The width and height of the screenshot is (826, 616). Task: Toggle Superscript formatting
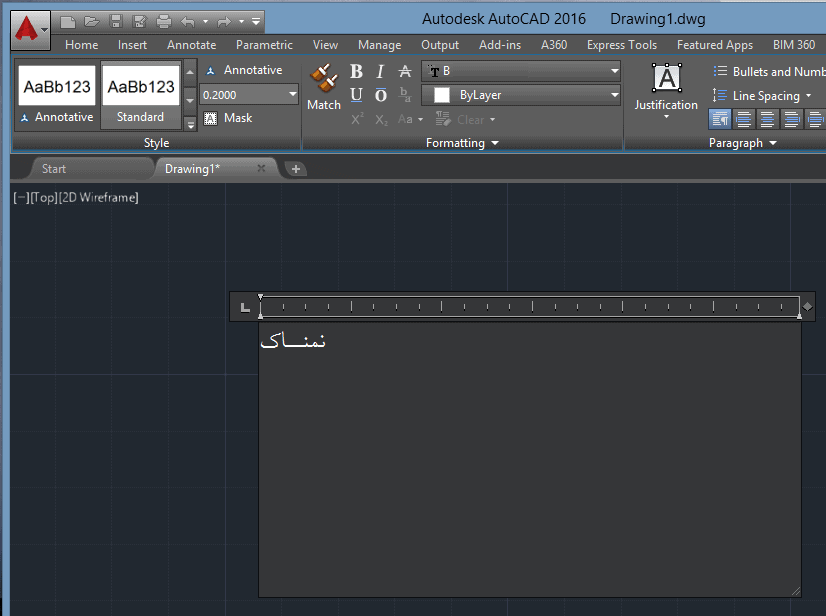click(x=357, y=120)
